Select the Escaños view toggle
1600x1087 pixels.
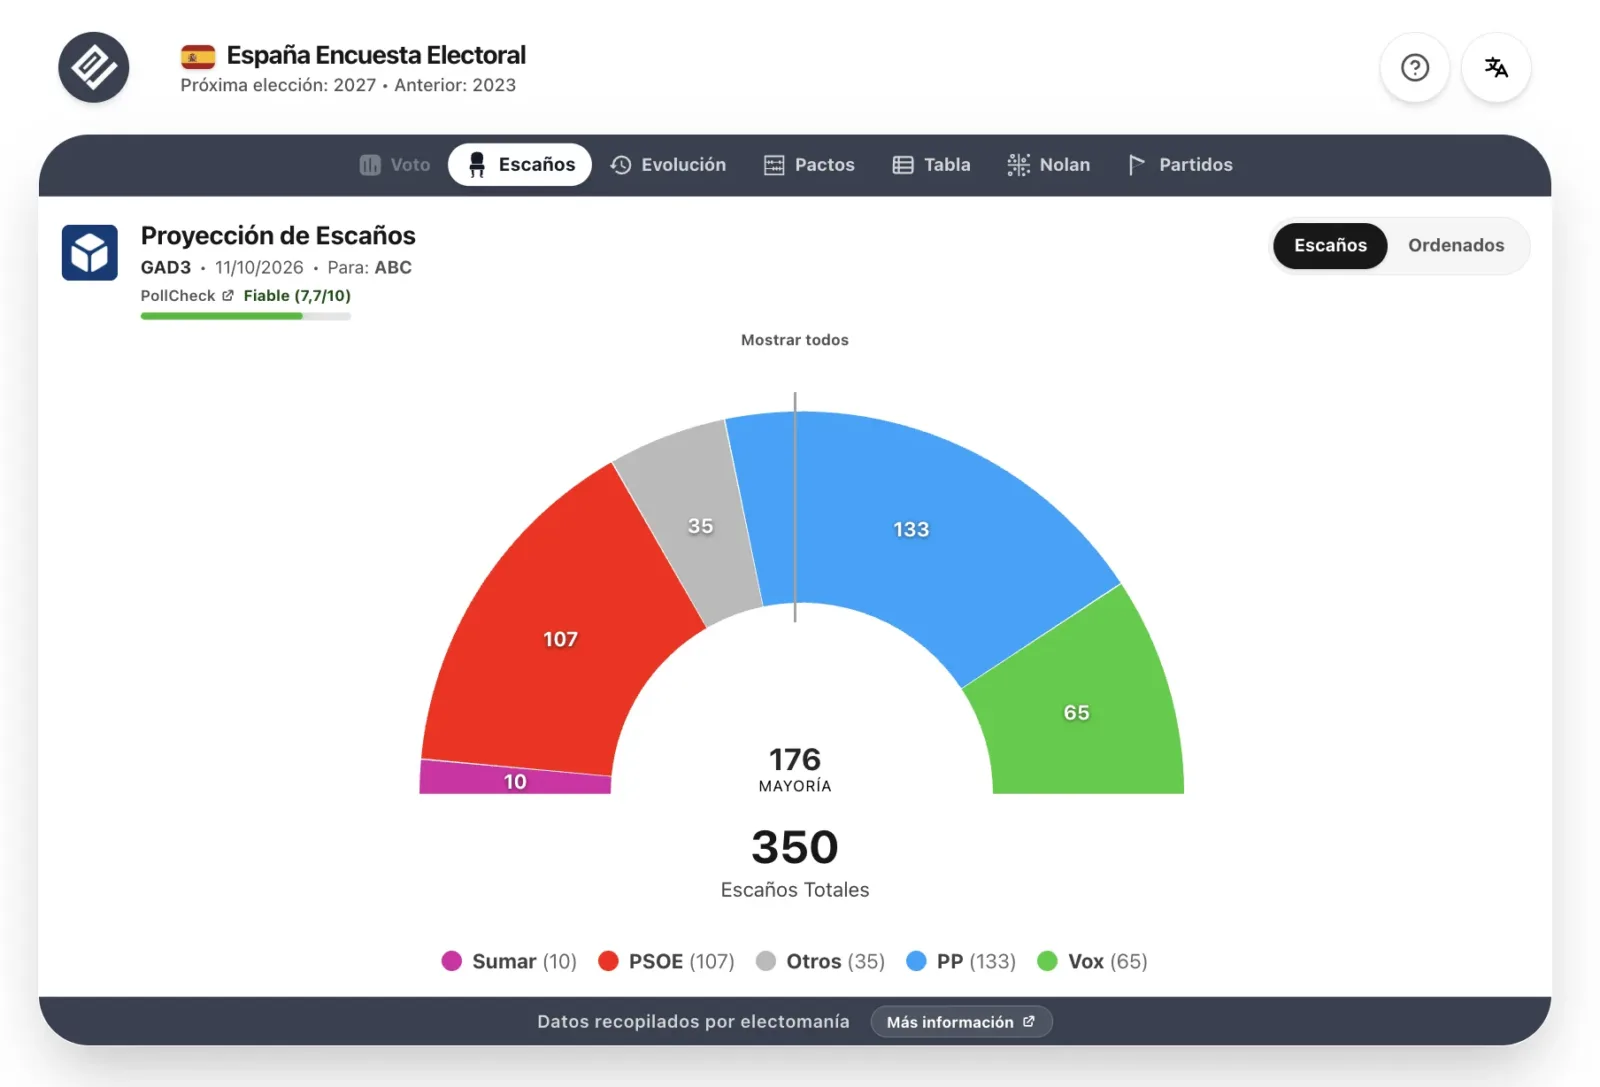tap(1330, 246)
